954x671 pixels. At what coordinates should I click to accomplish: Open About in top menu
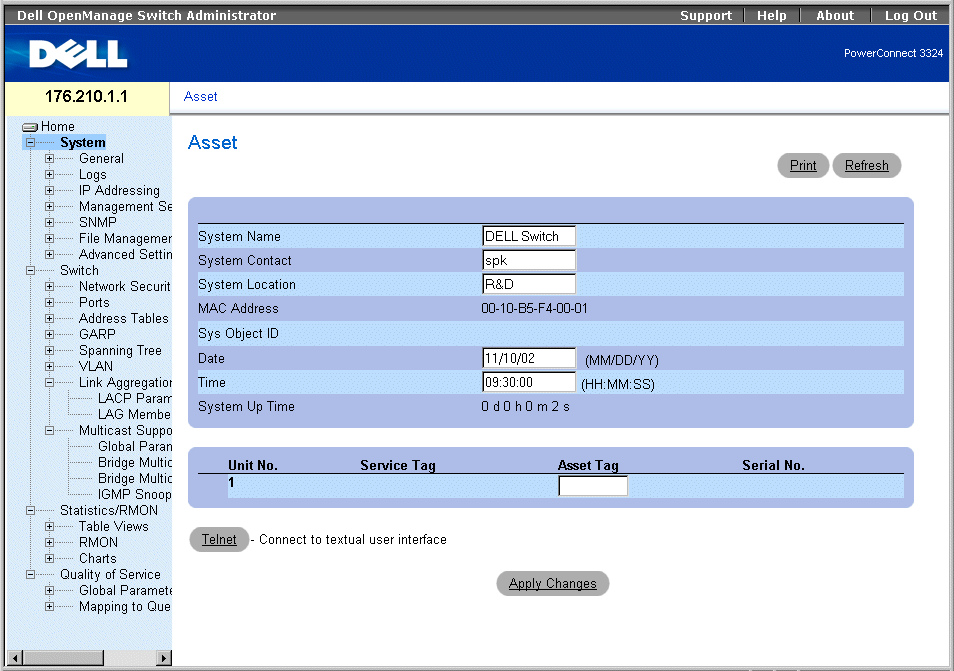[835, 16]
